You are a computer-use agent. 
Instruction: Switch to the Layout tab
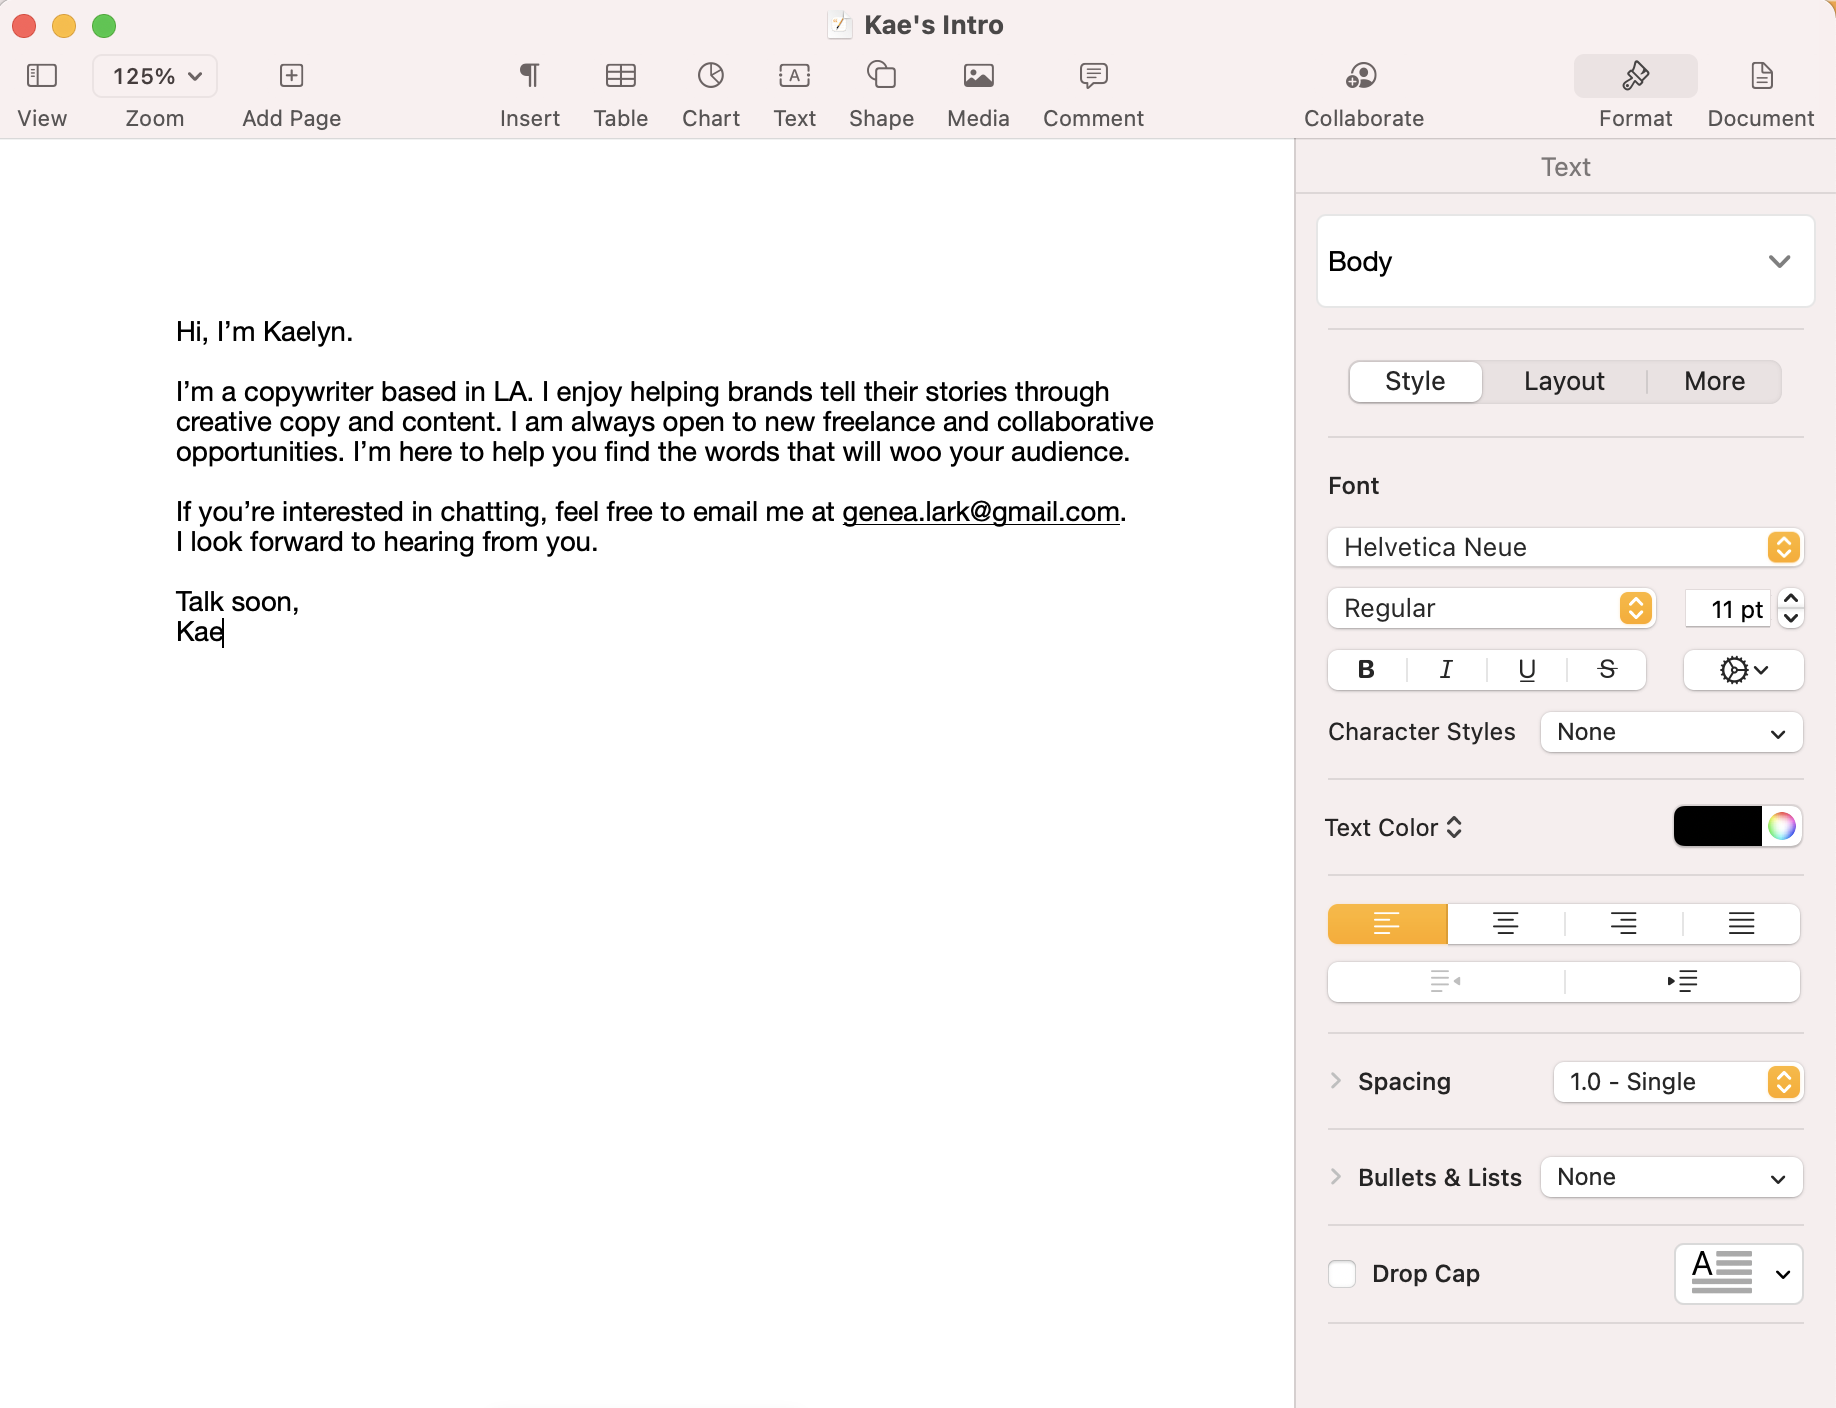1564,381
